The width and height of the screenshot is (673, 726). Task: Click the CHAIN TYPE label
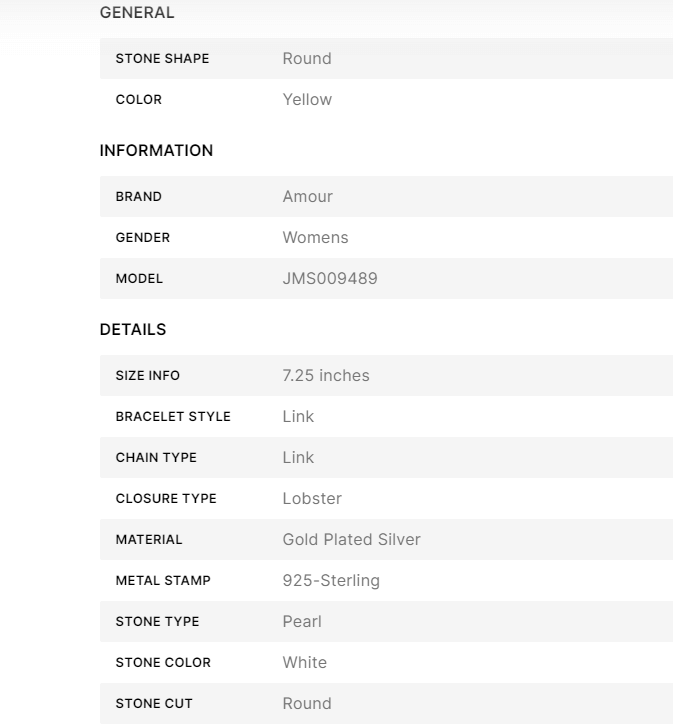[156, 458]
